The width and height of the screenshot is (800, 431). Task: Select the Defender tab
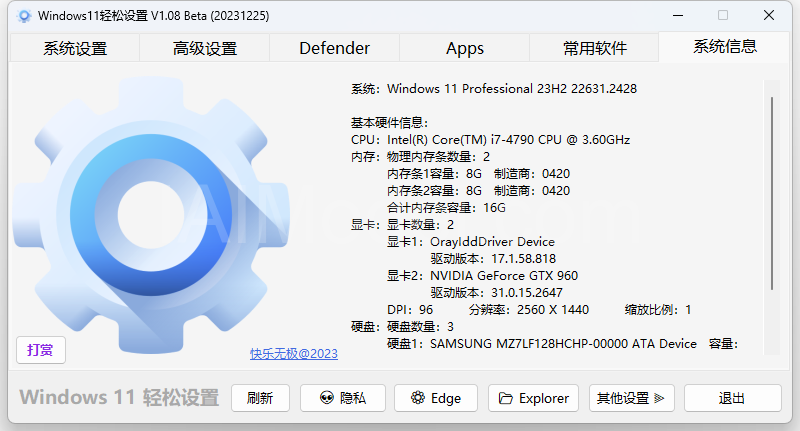click(x=335, y=48)
